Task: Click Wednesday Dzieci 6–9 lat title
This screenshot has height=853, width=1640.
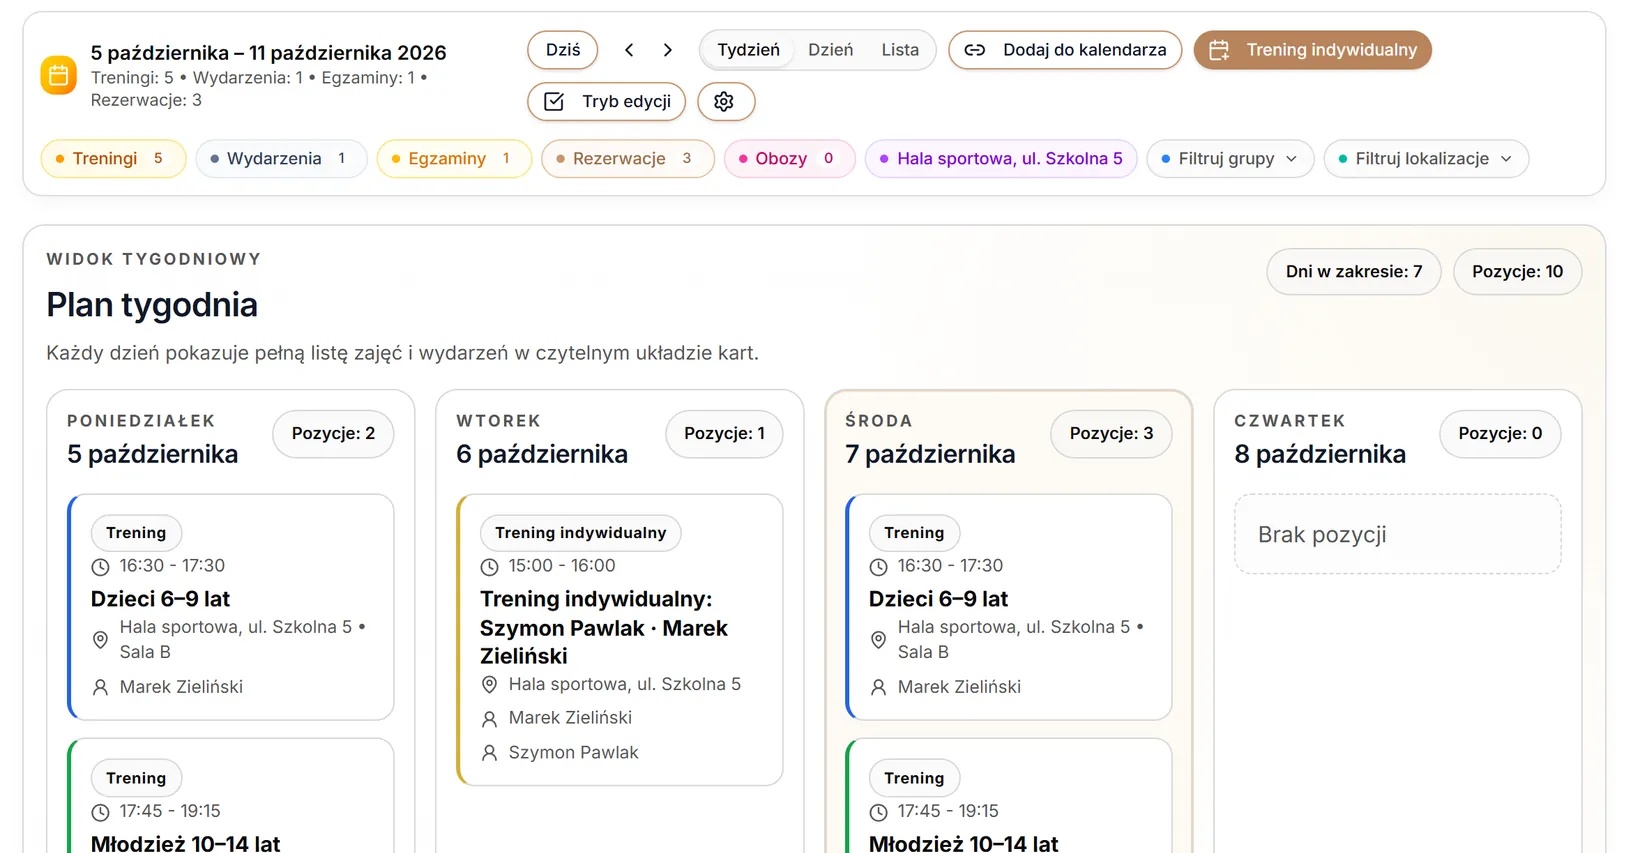Action: tap(938, 599)
